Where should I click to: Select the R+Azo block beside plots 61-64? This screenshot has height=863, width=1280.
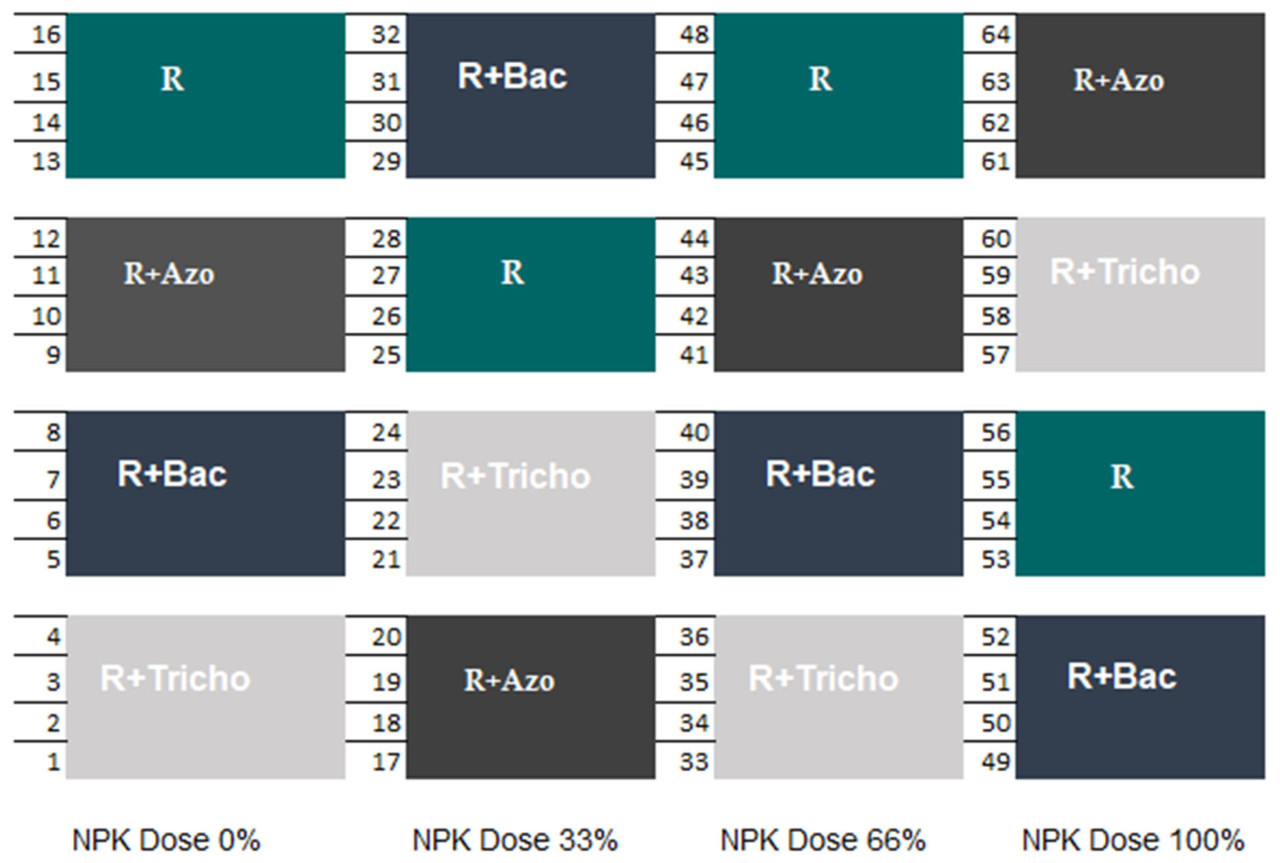point(1140,96)
